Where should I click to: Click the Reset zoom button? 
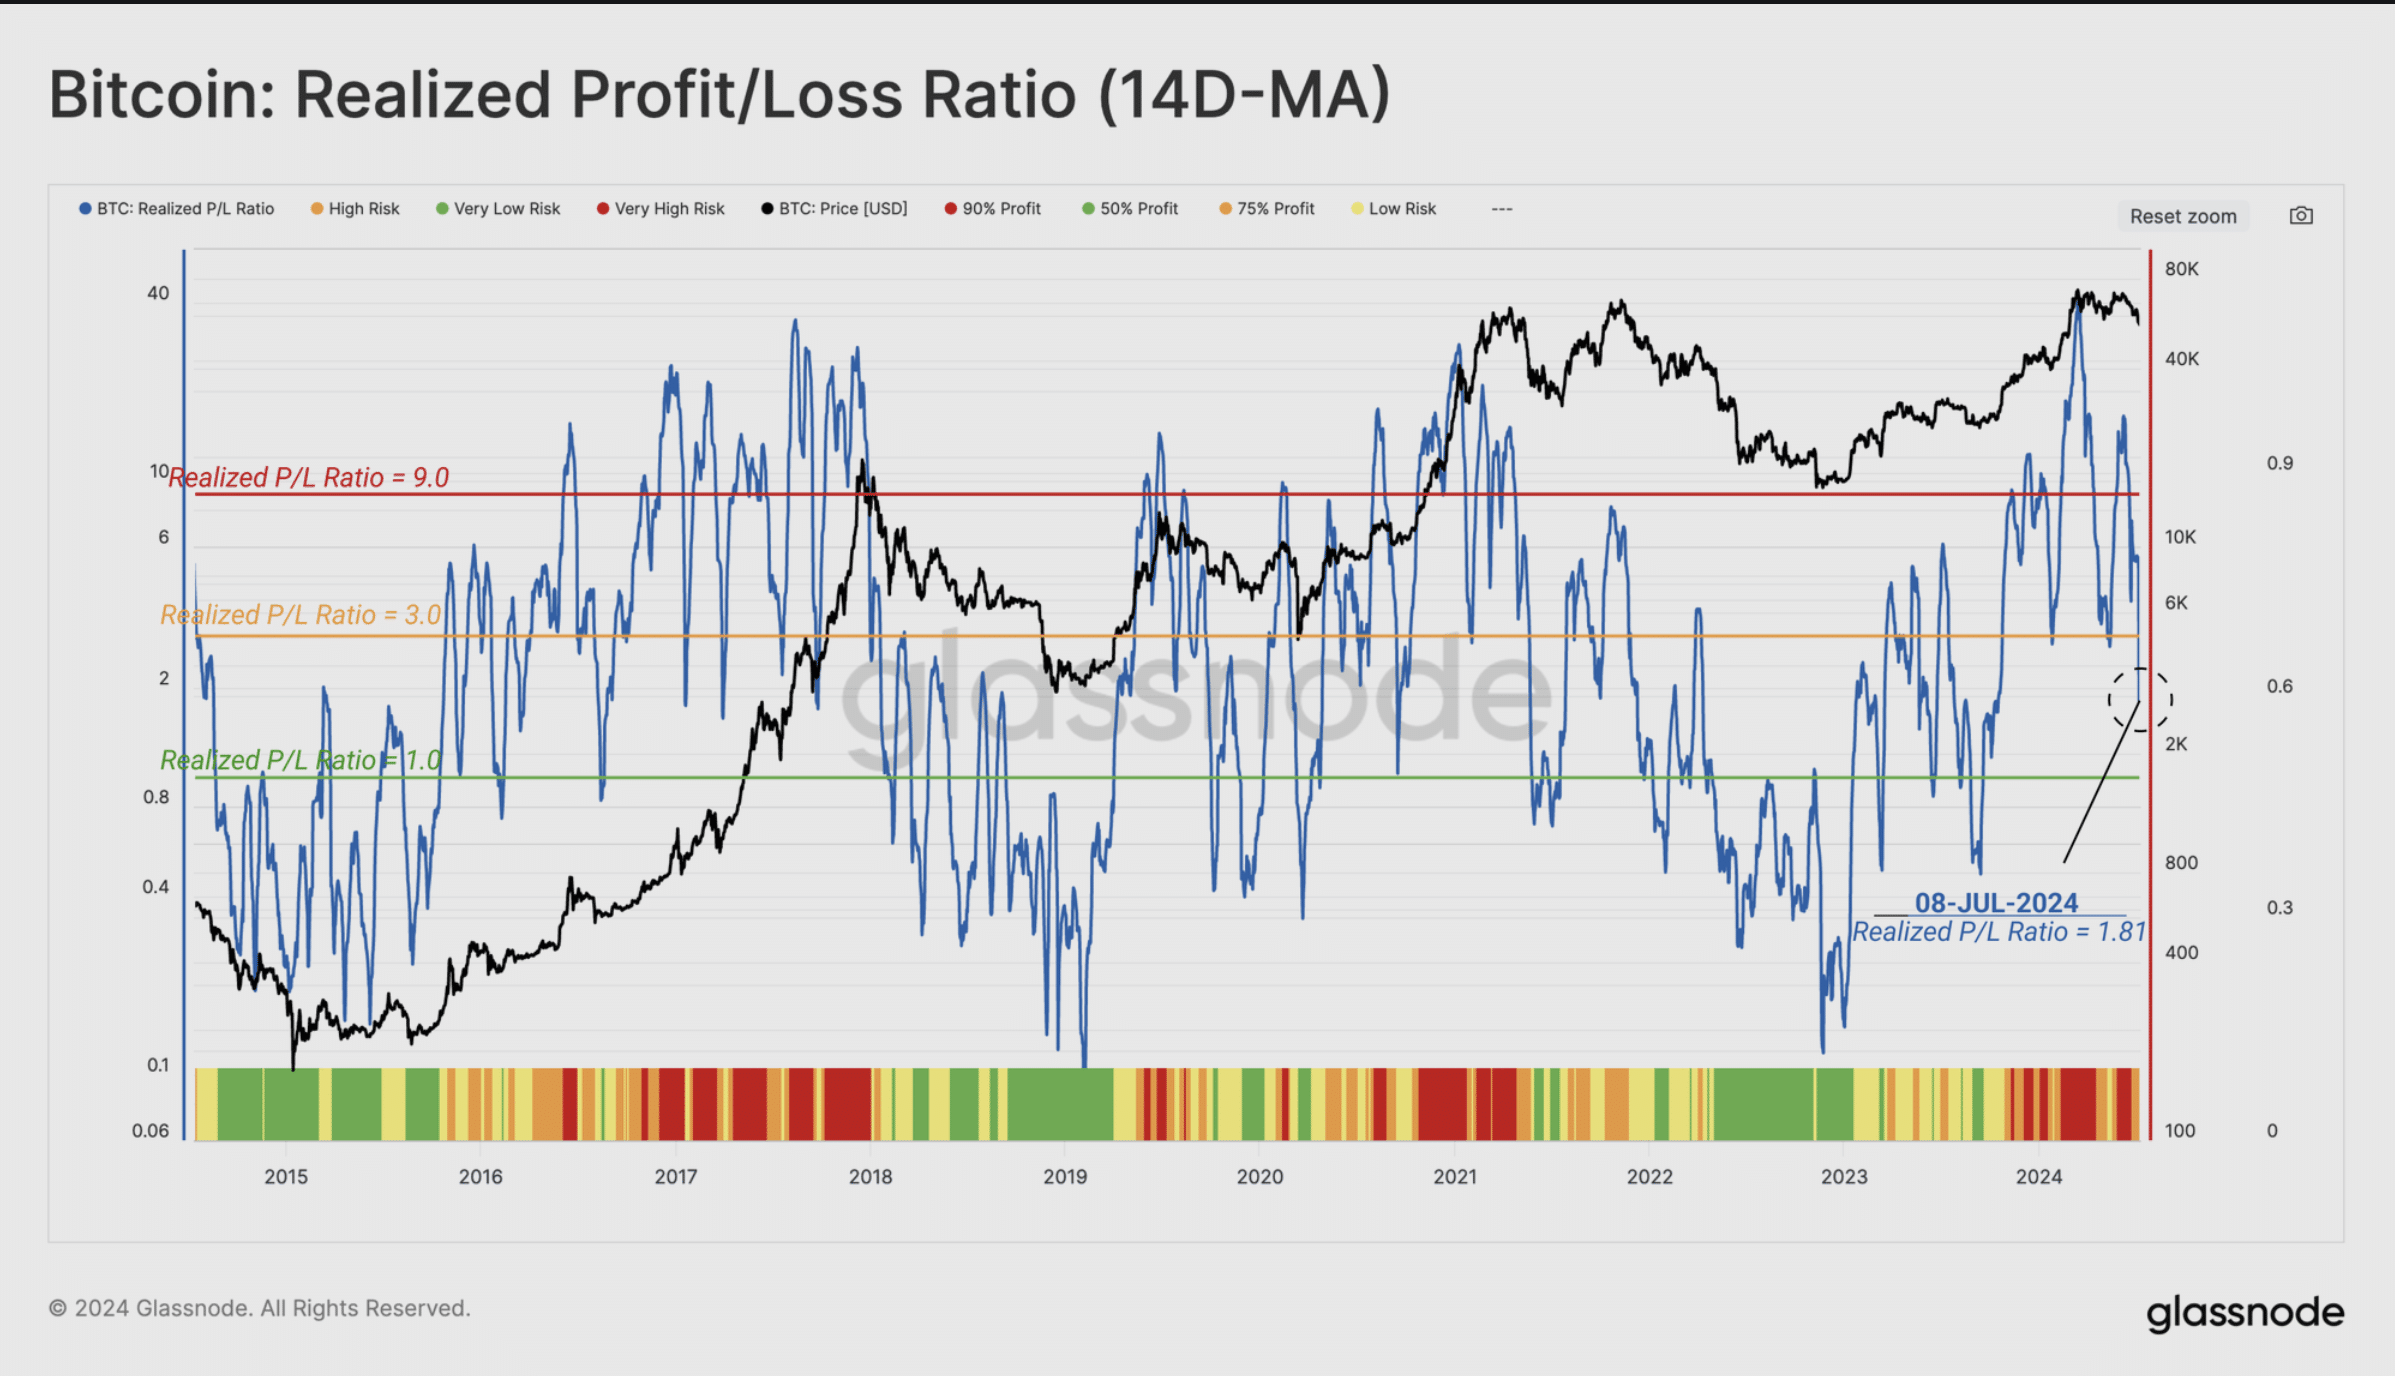(2183, 216)
